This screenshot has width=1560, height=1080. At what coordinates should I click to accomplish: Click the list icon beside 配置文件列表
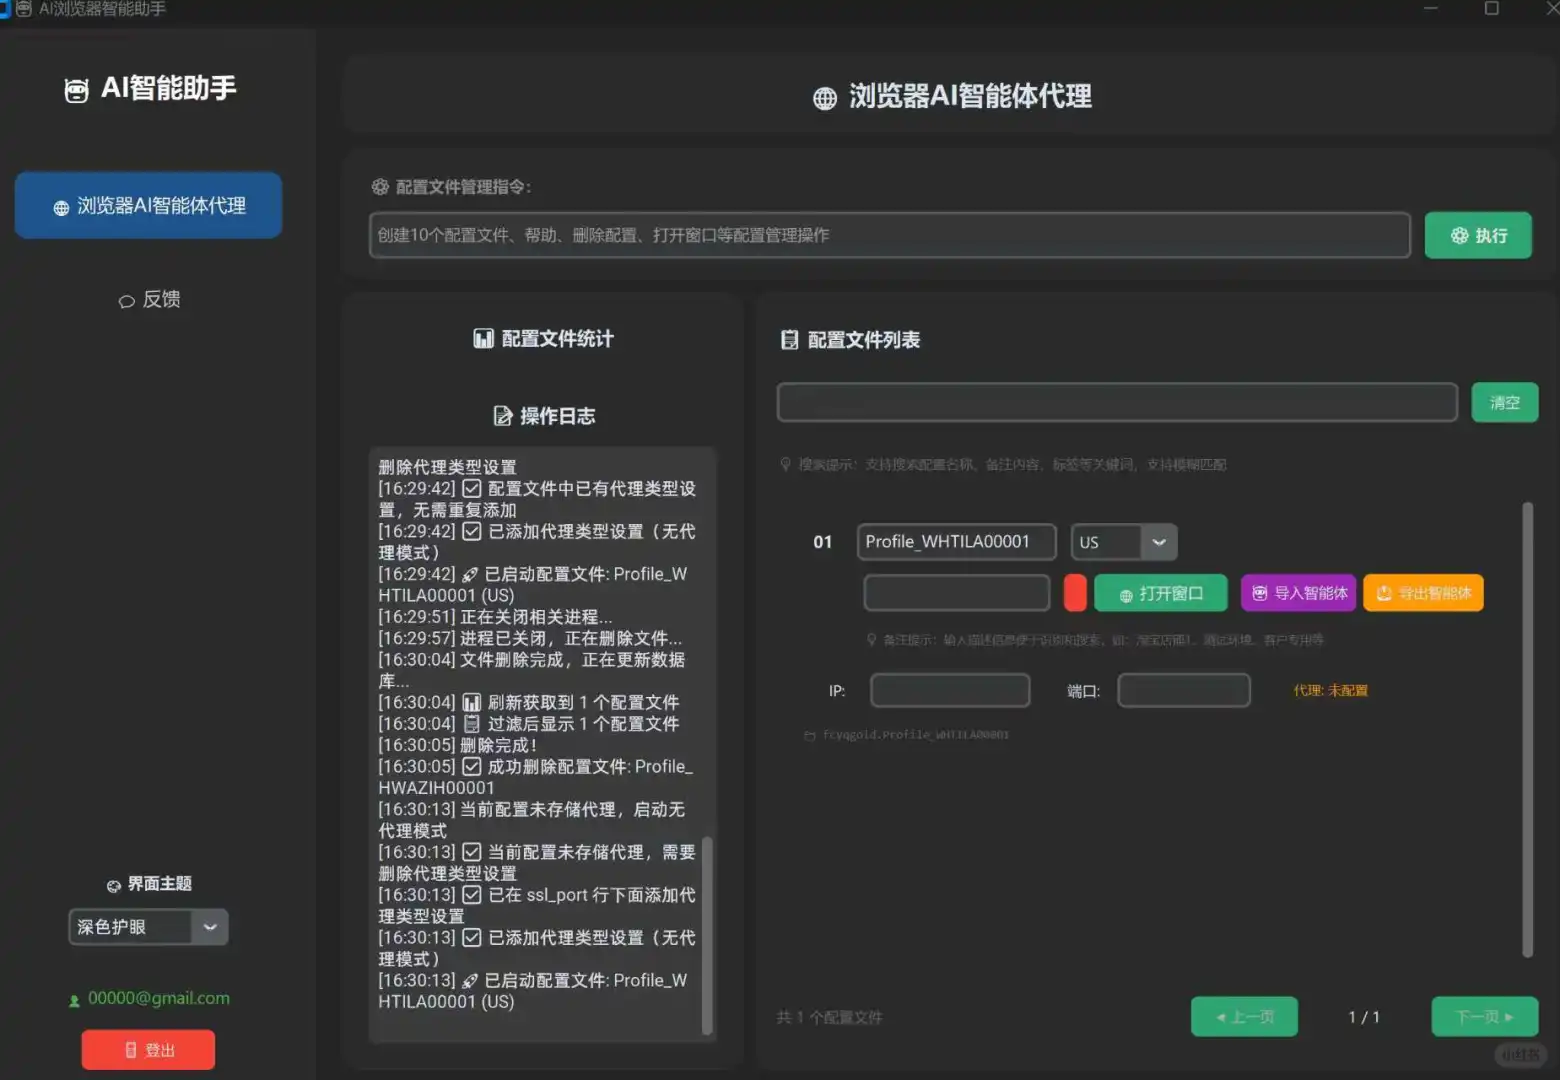tap(789, 339)
